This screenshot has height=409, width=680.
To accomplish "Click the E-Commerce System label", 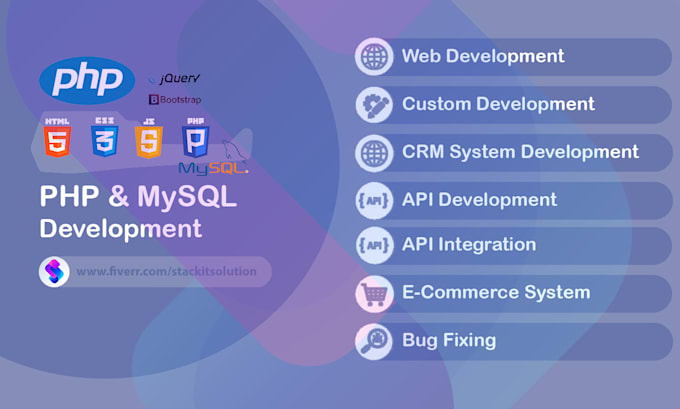I will click(x=496, y=292).
